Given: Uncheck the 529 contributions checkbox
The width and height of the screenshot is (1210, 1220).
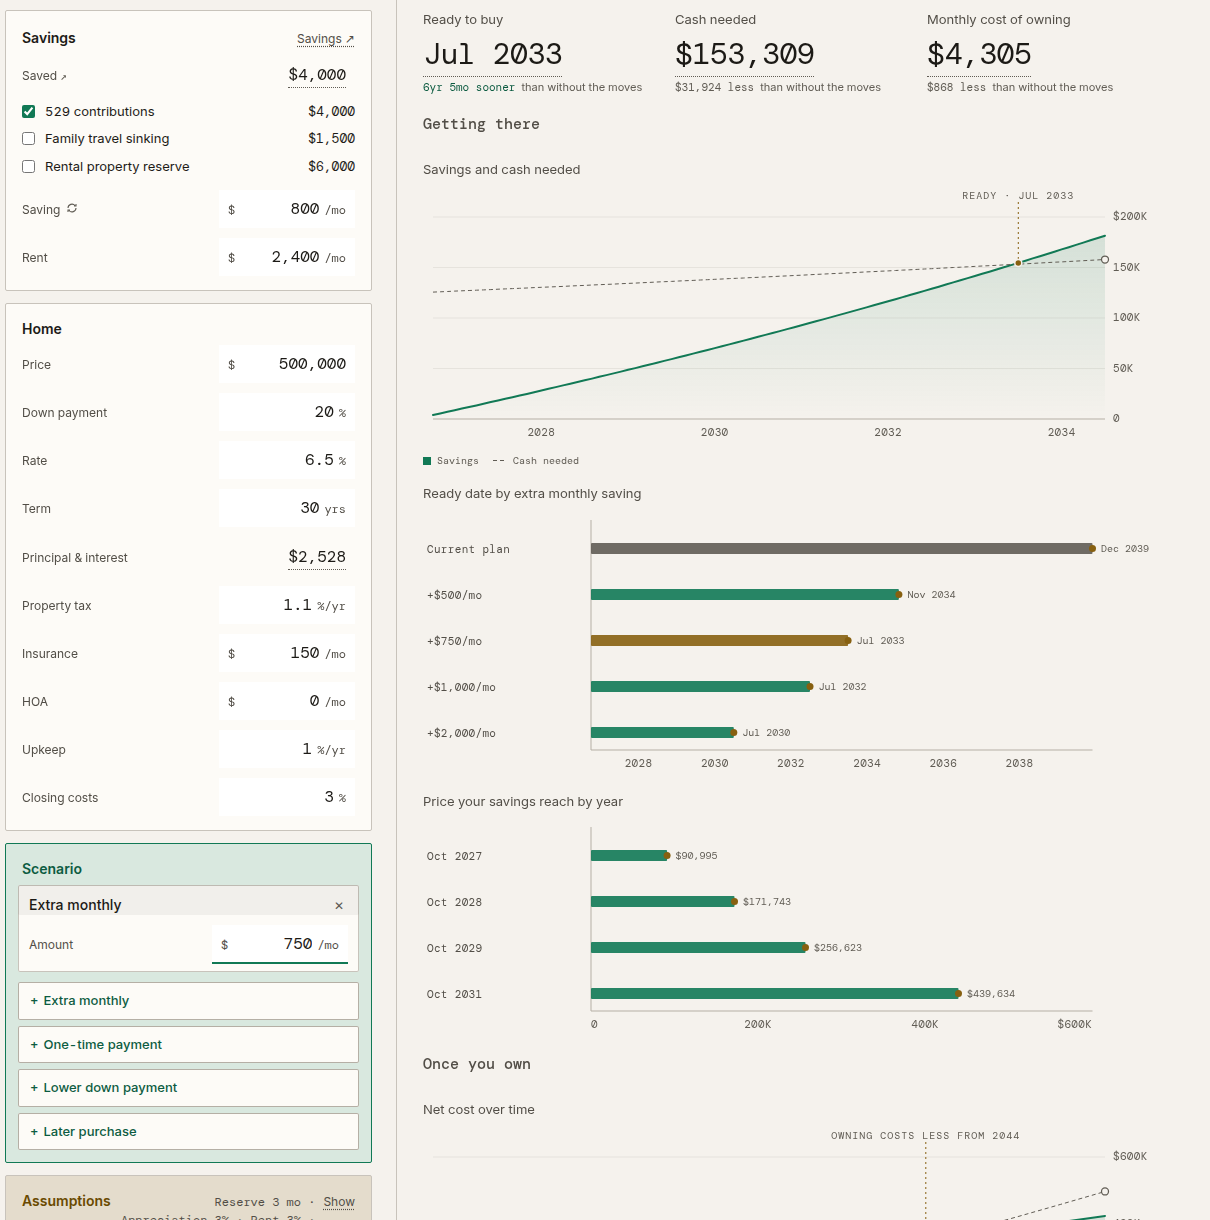Looking at the screenshot, I should click(x=29, y=112).
